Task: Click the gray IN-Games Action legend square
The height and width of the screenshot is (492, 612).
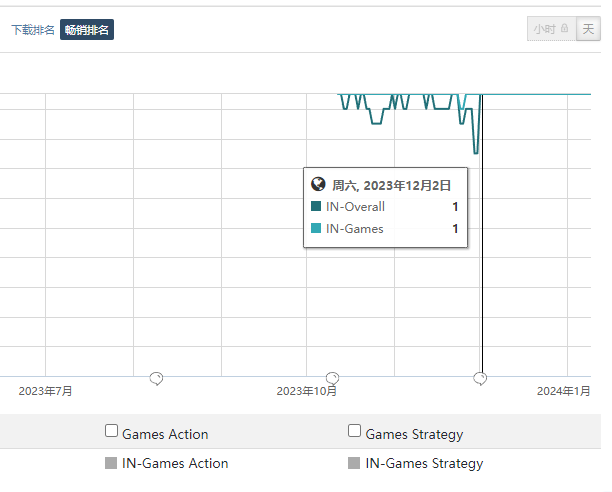Action: click(111, 463)
